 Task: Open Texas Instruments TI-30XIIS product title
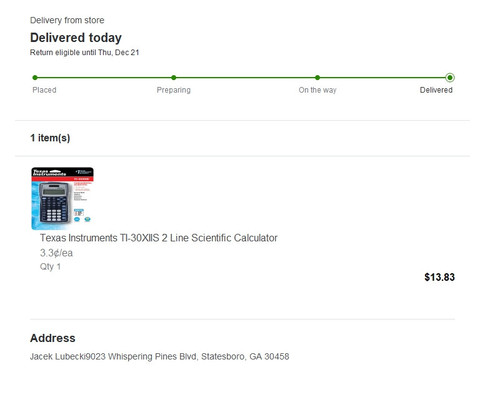coord(159,238)
